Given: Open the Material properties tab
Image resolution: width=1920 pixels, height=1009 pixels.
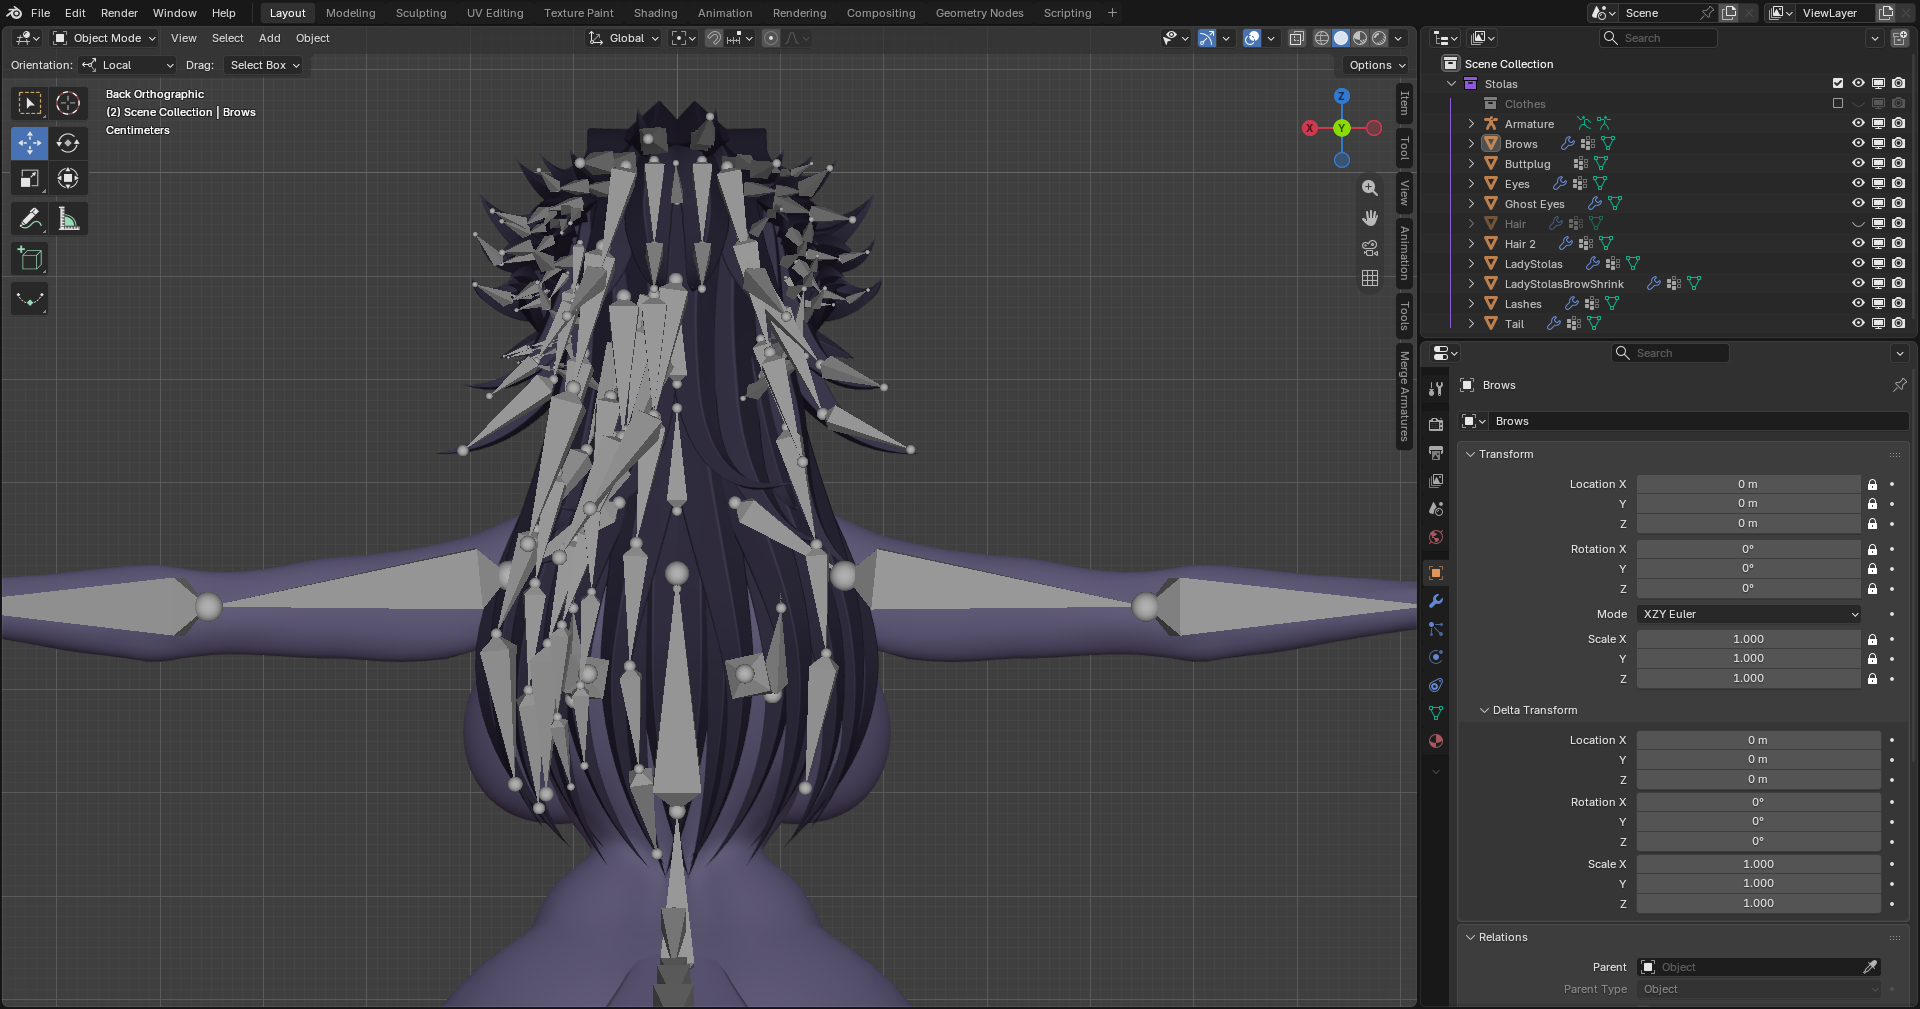Looking at the screenshot, I should tap(1436, 741).
